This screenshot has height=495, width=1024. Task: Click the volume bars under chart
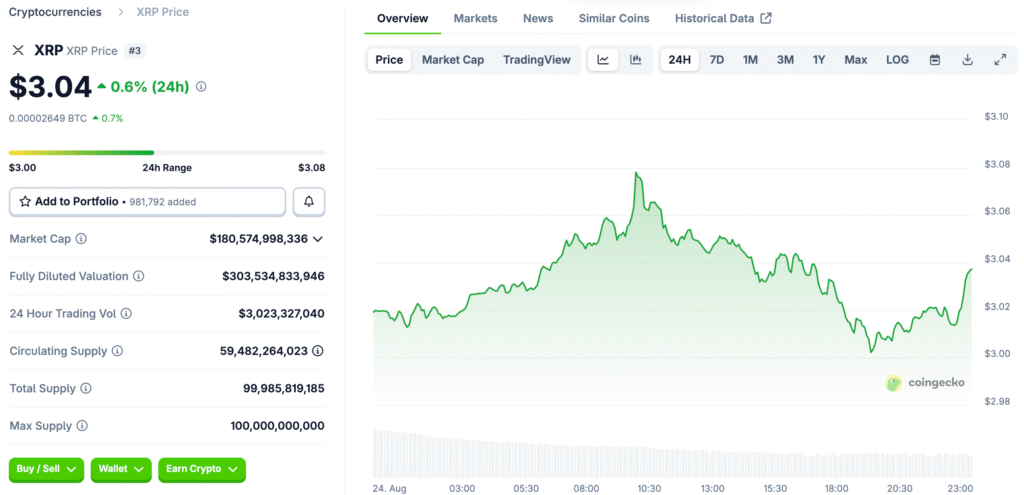point(673,453)
